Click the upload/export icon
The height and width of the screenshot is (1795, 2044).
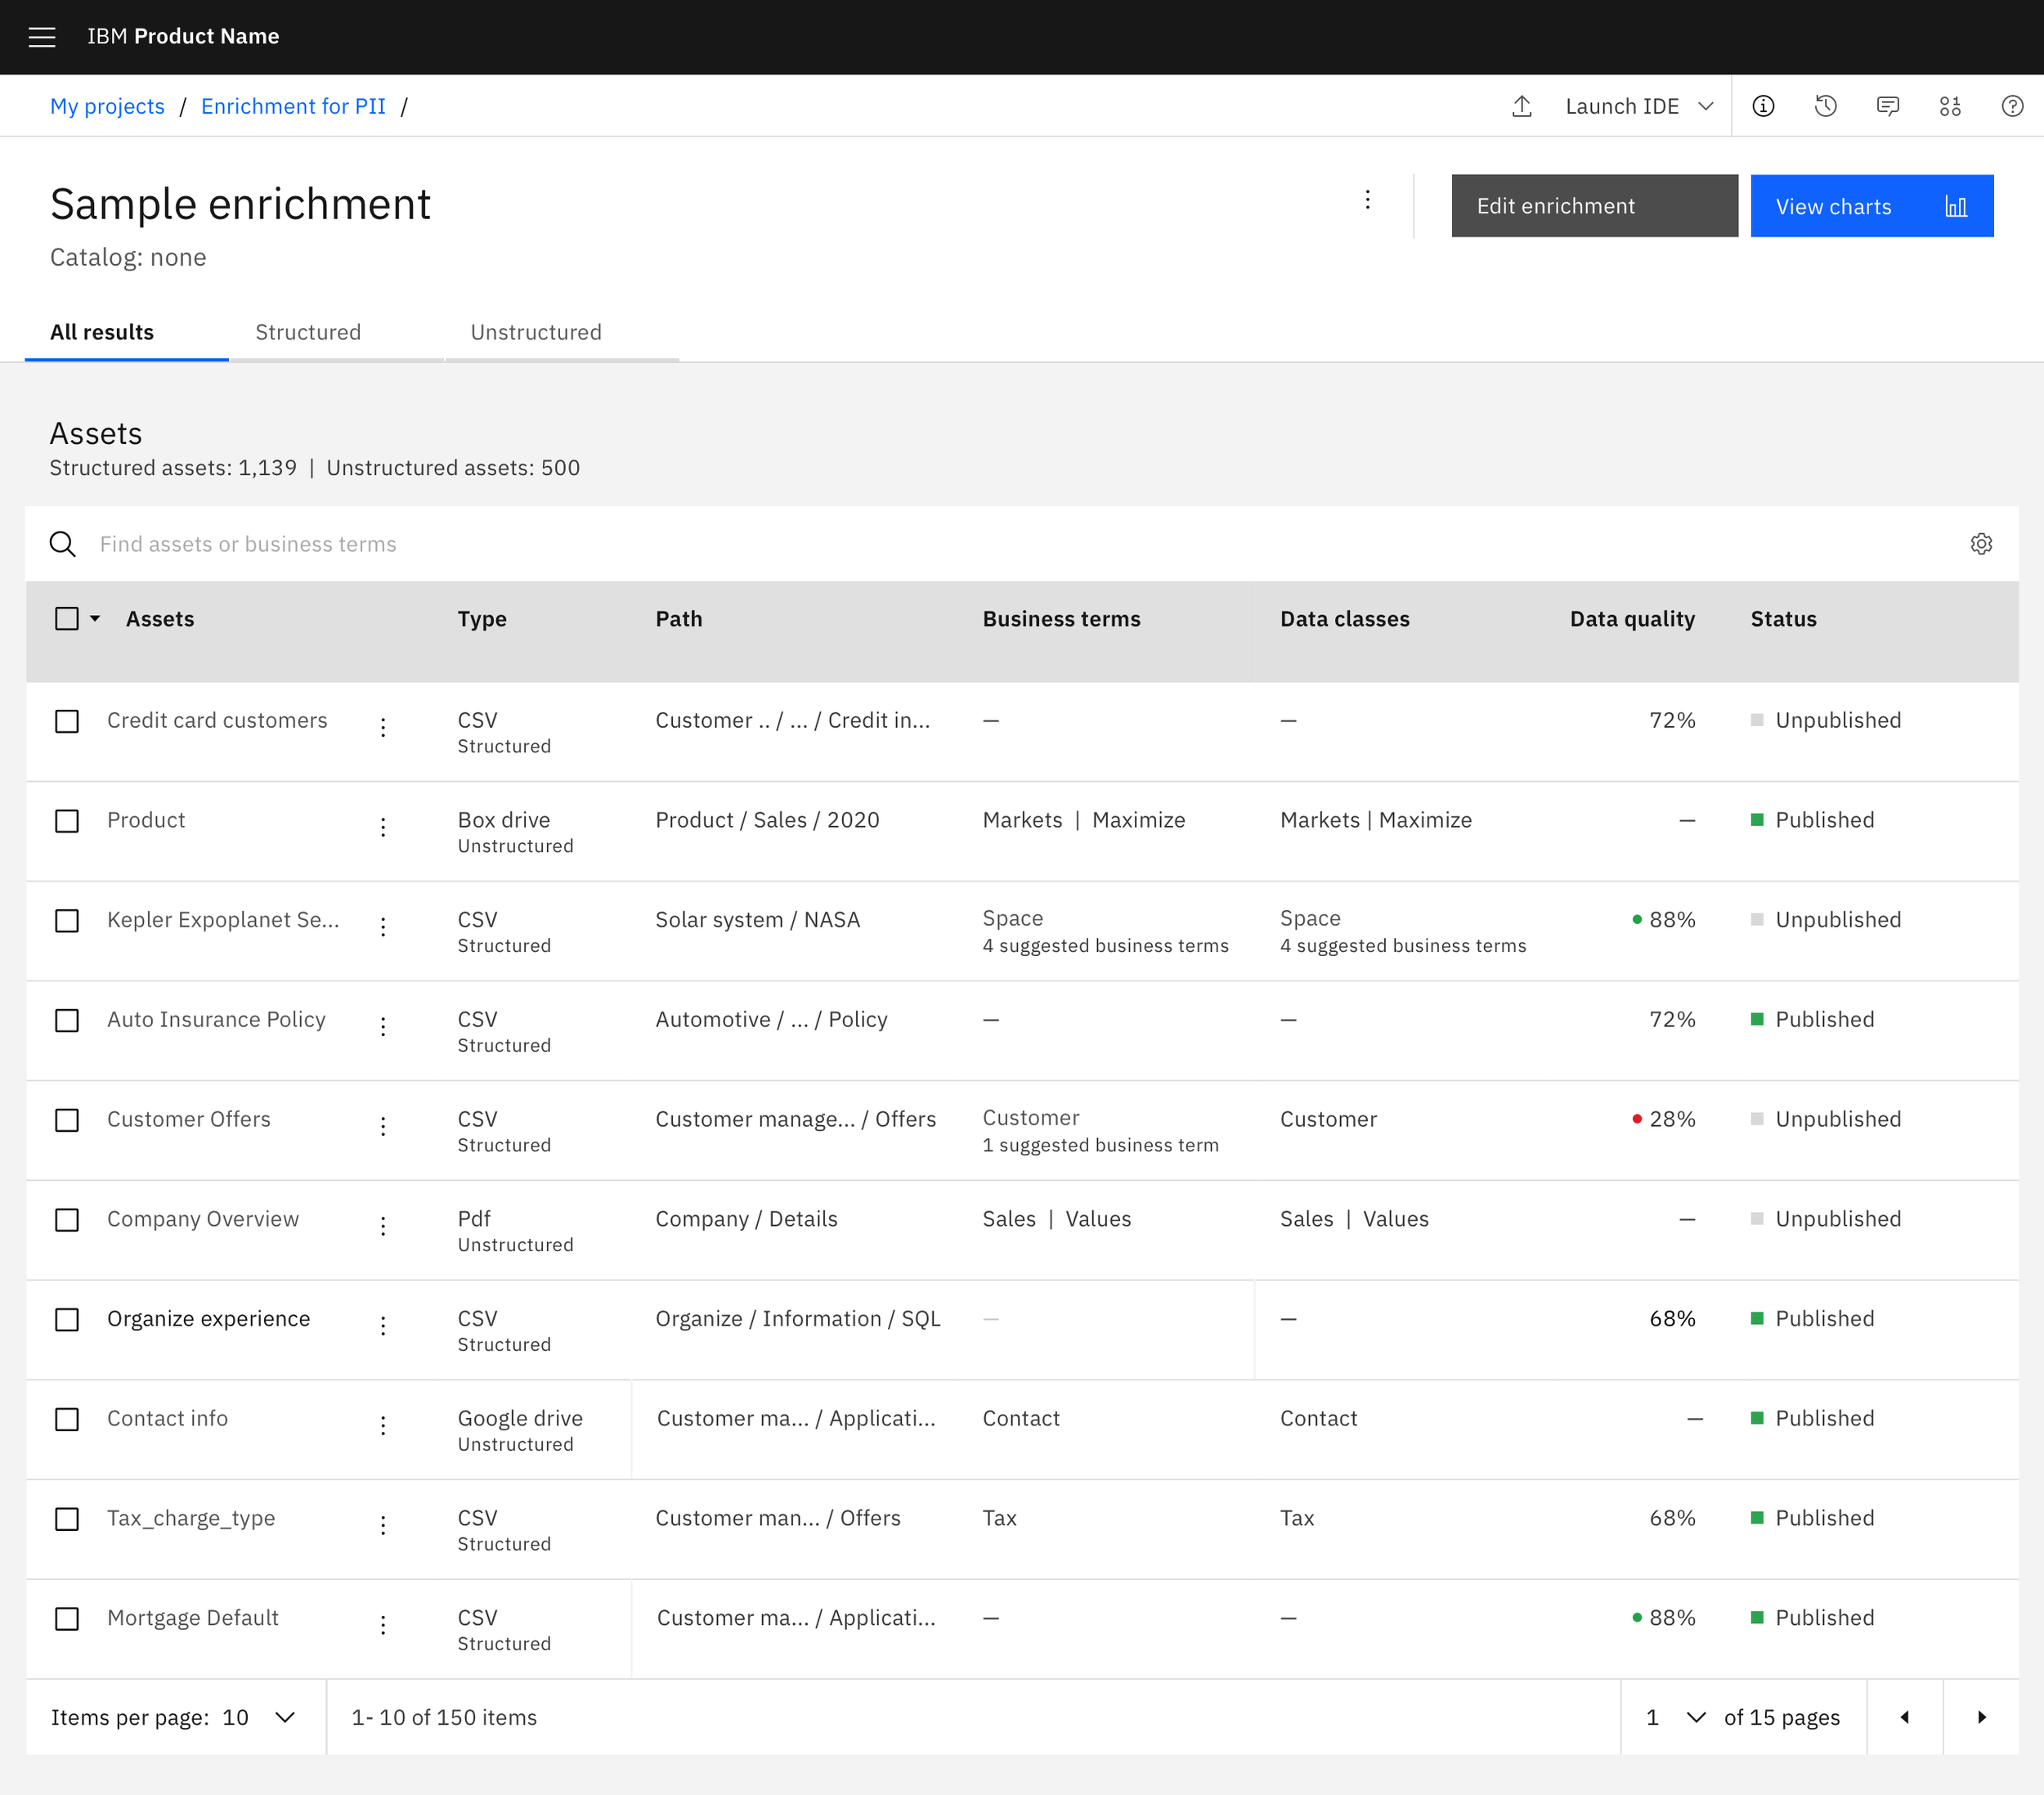1522,107
